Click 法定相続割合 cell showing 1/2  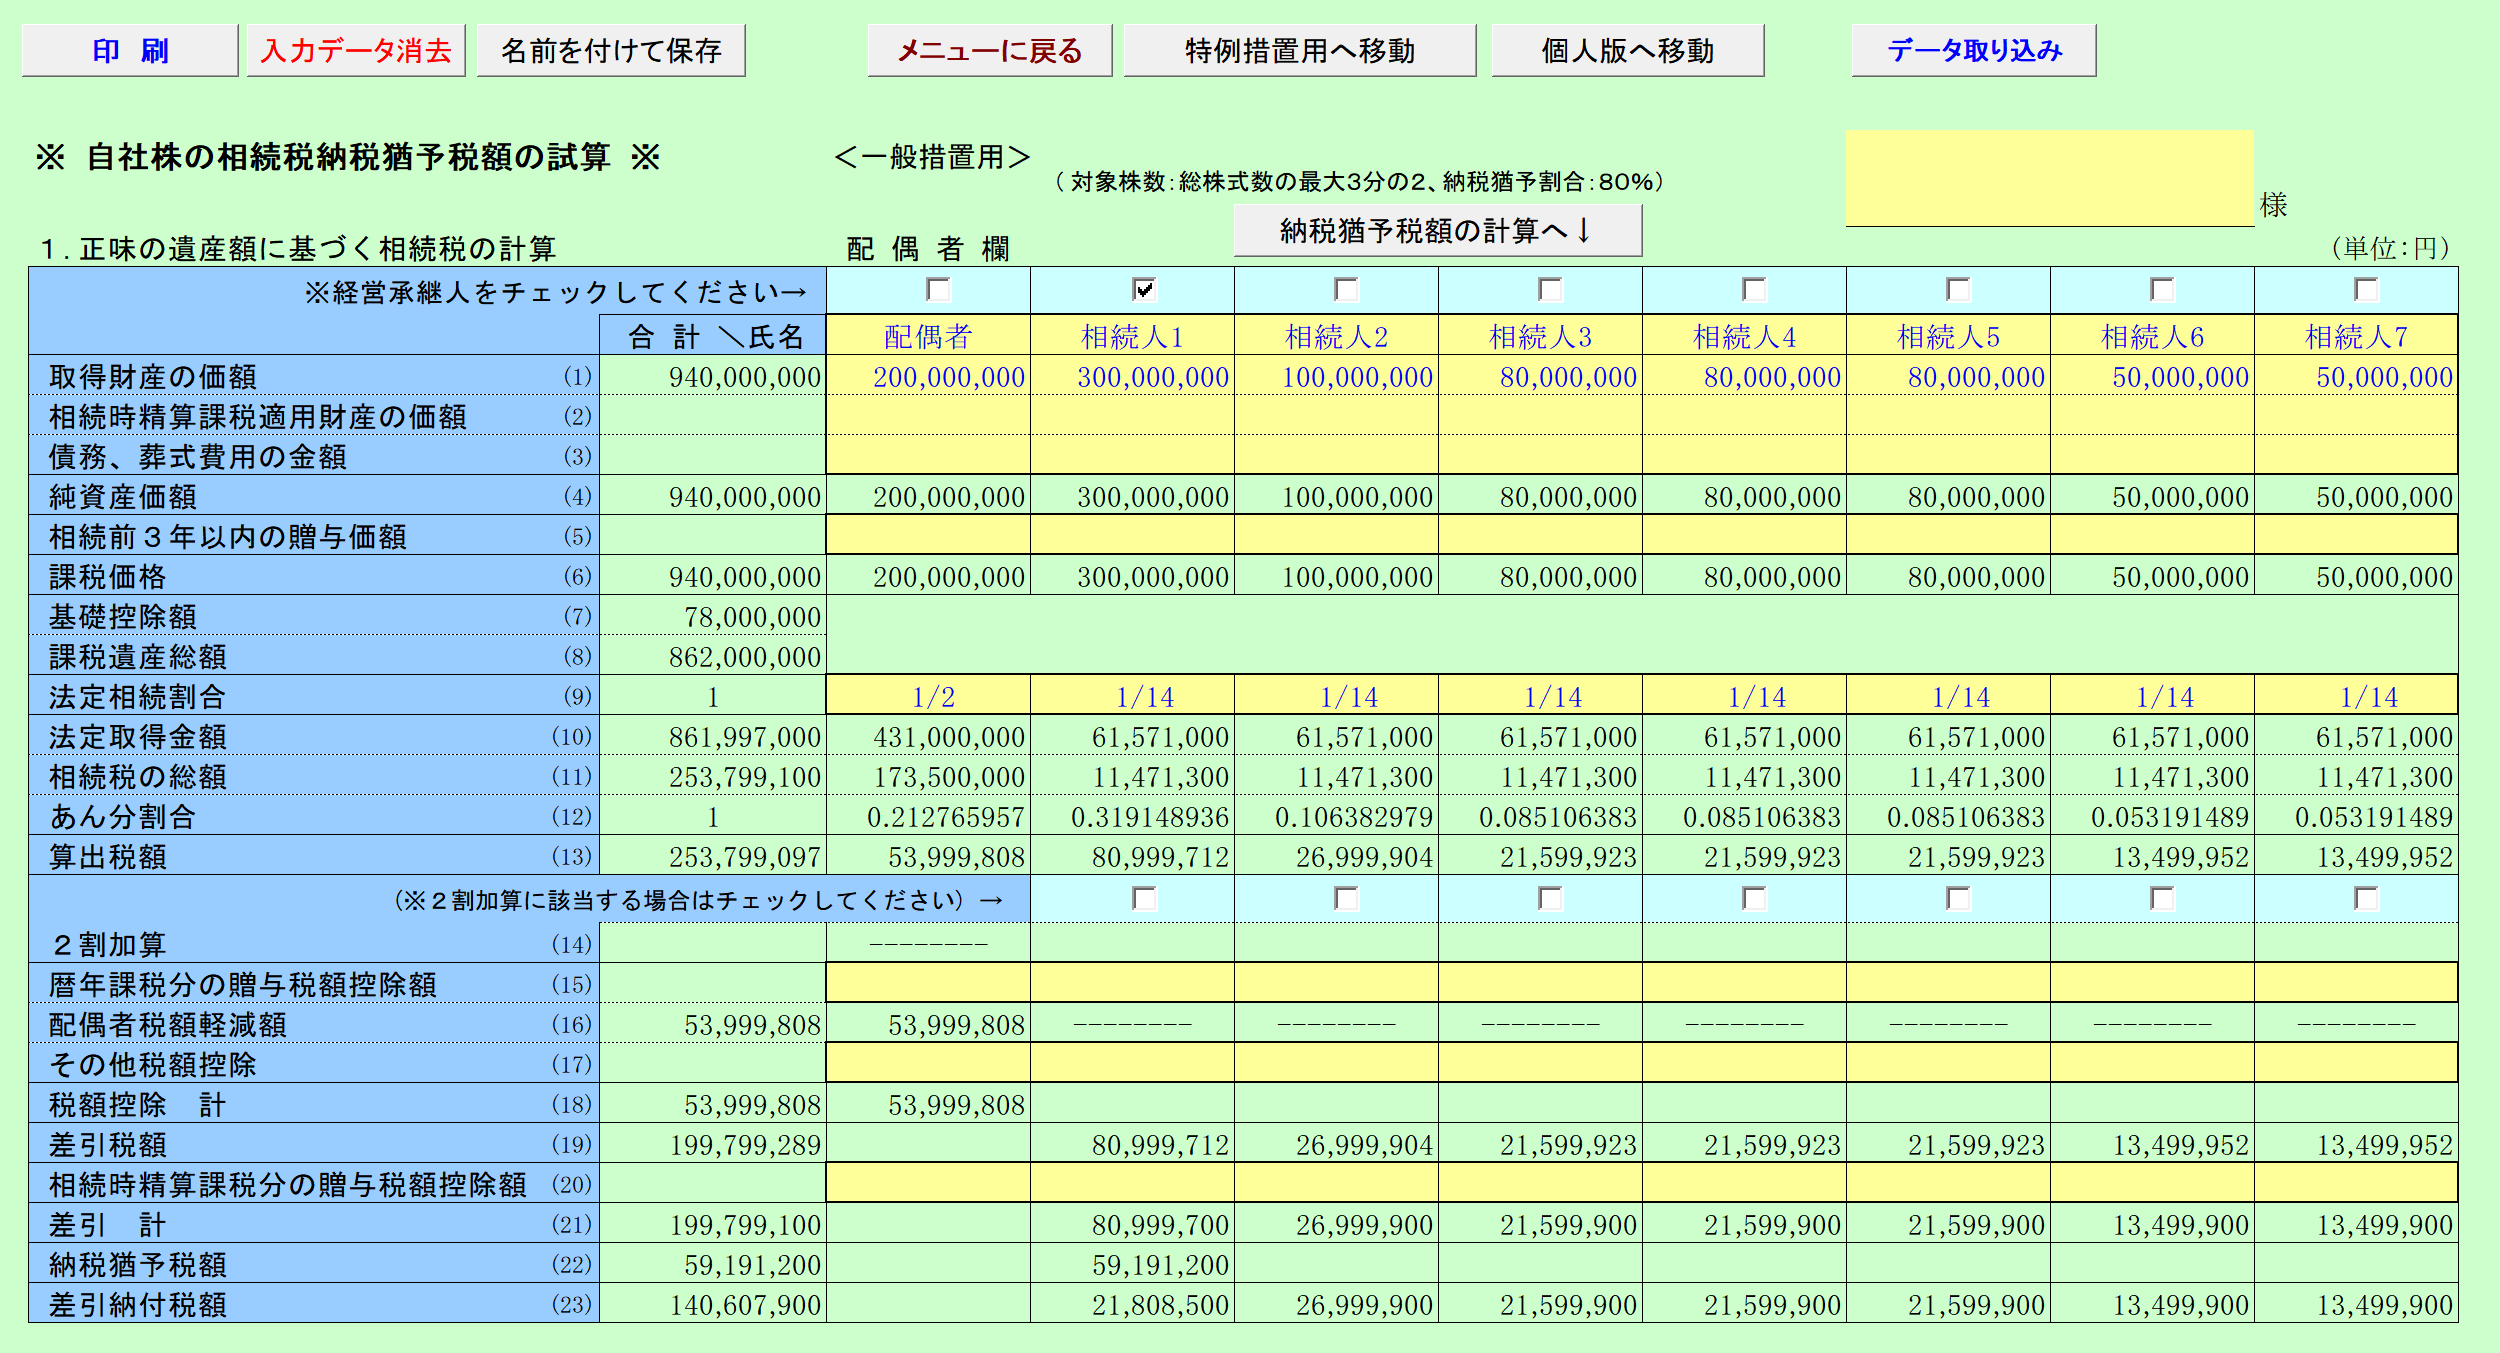point(928,696)
